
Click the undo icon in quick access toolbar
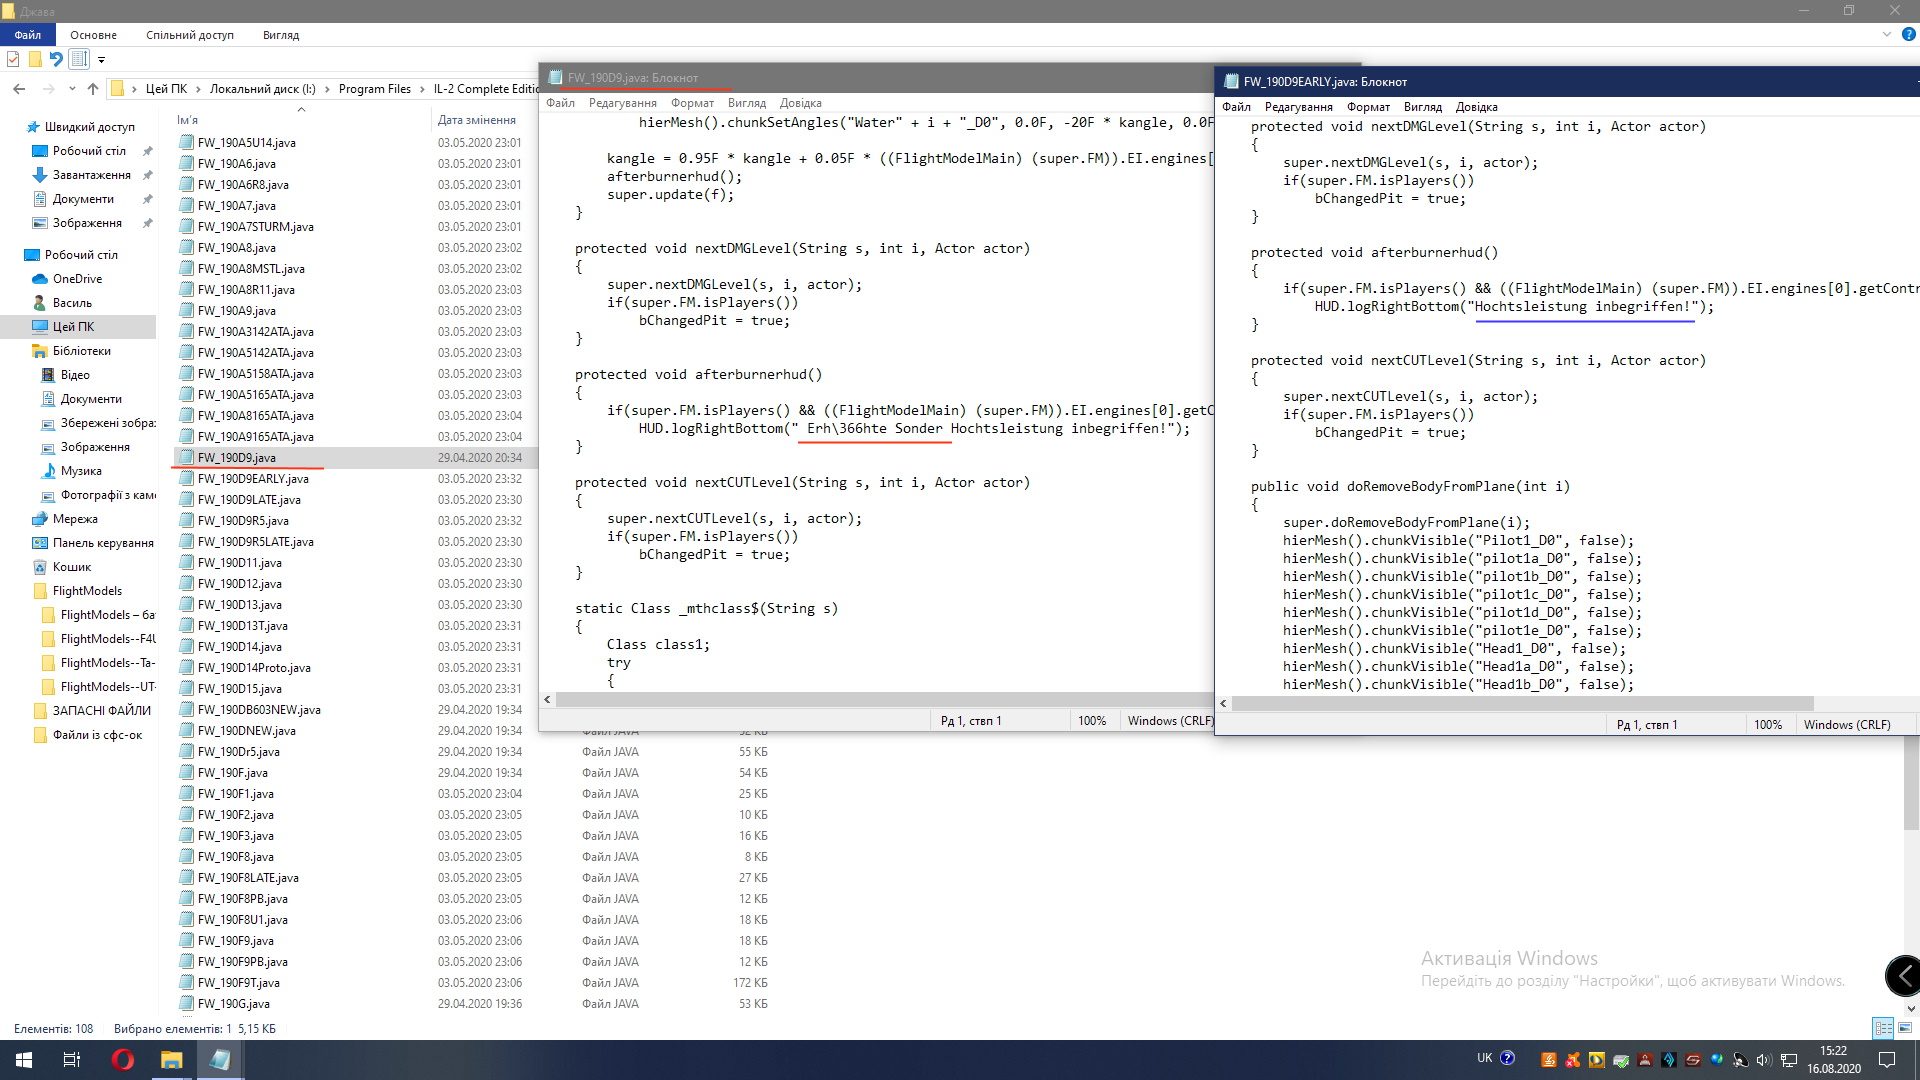click(56, 59)
